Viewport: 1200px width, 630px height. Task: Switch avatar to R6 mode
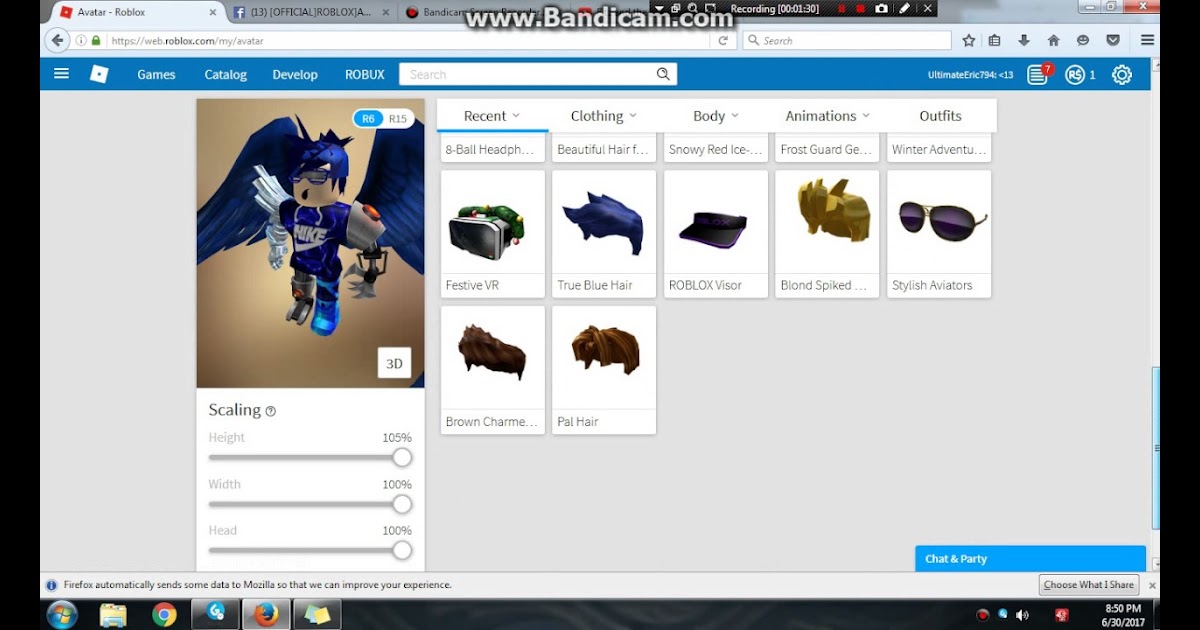(x=368, y=118)
